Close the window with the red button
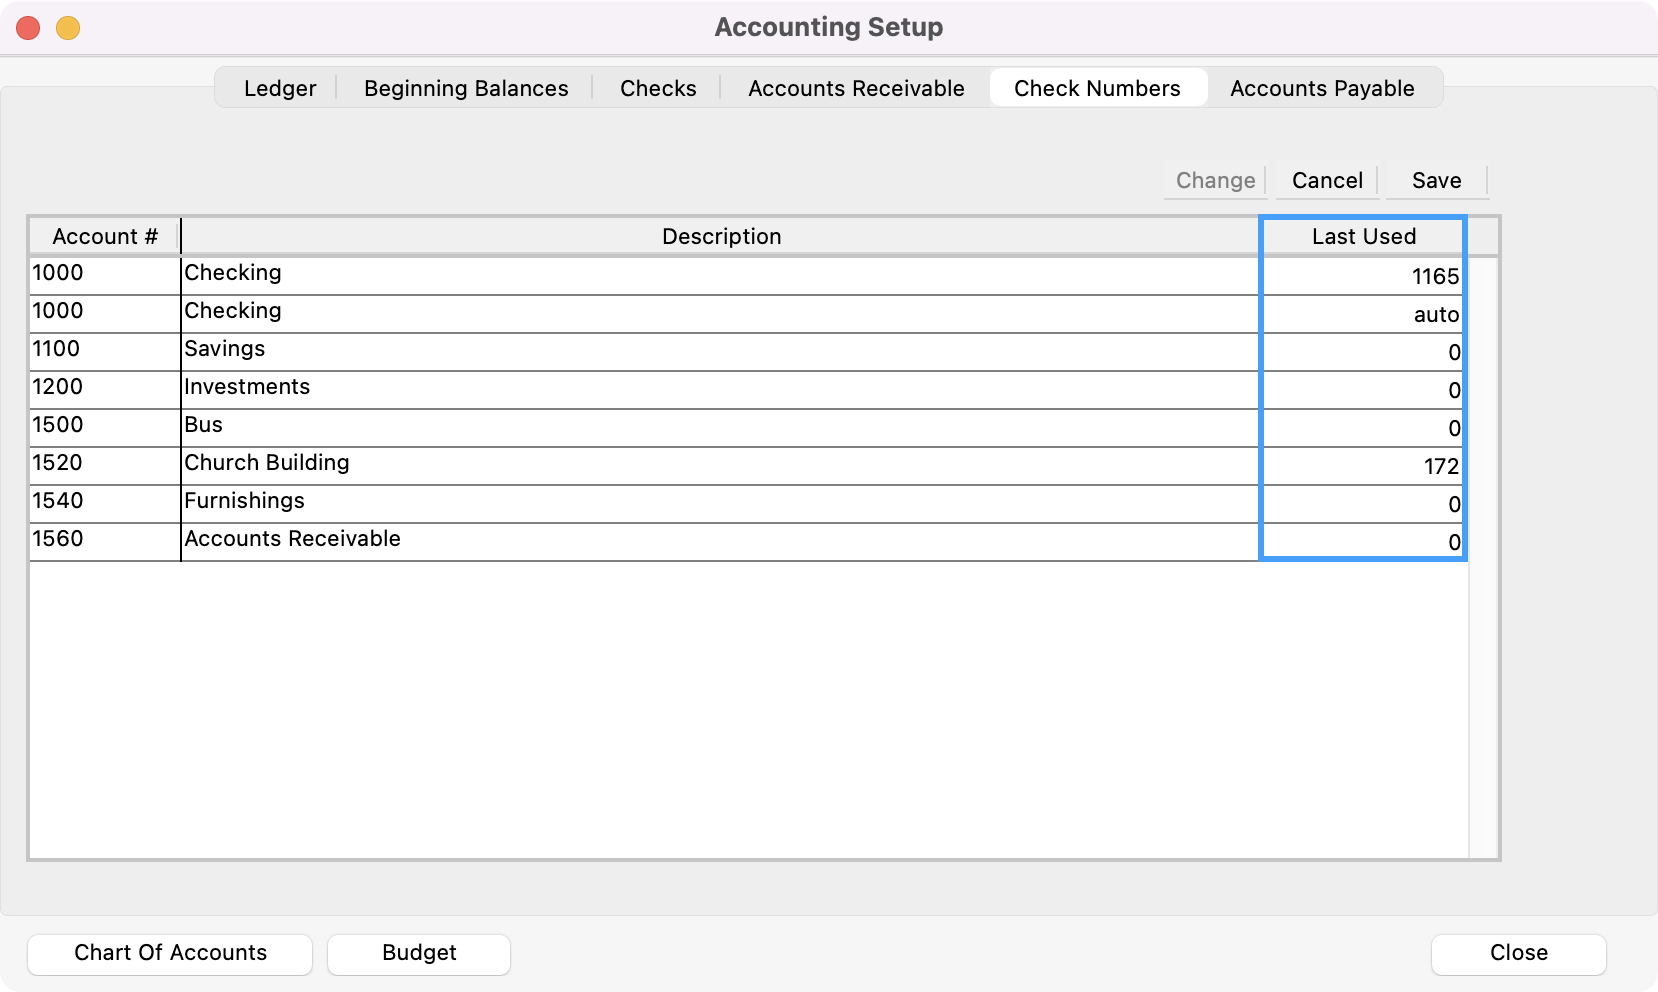 tap(28, 28)
